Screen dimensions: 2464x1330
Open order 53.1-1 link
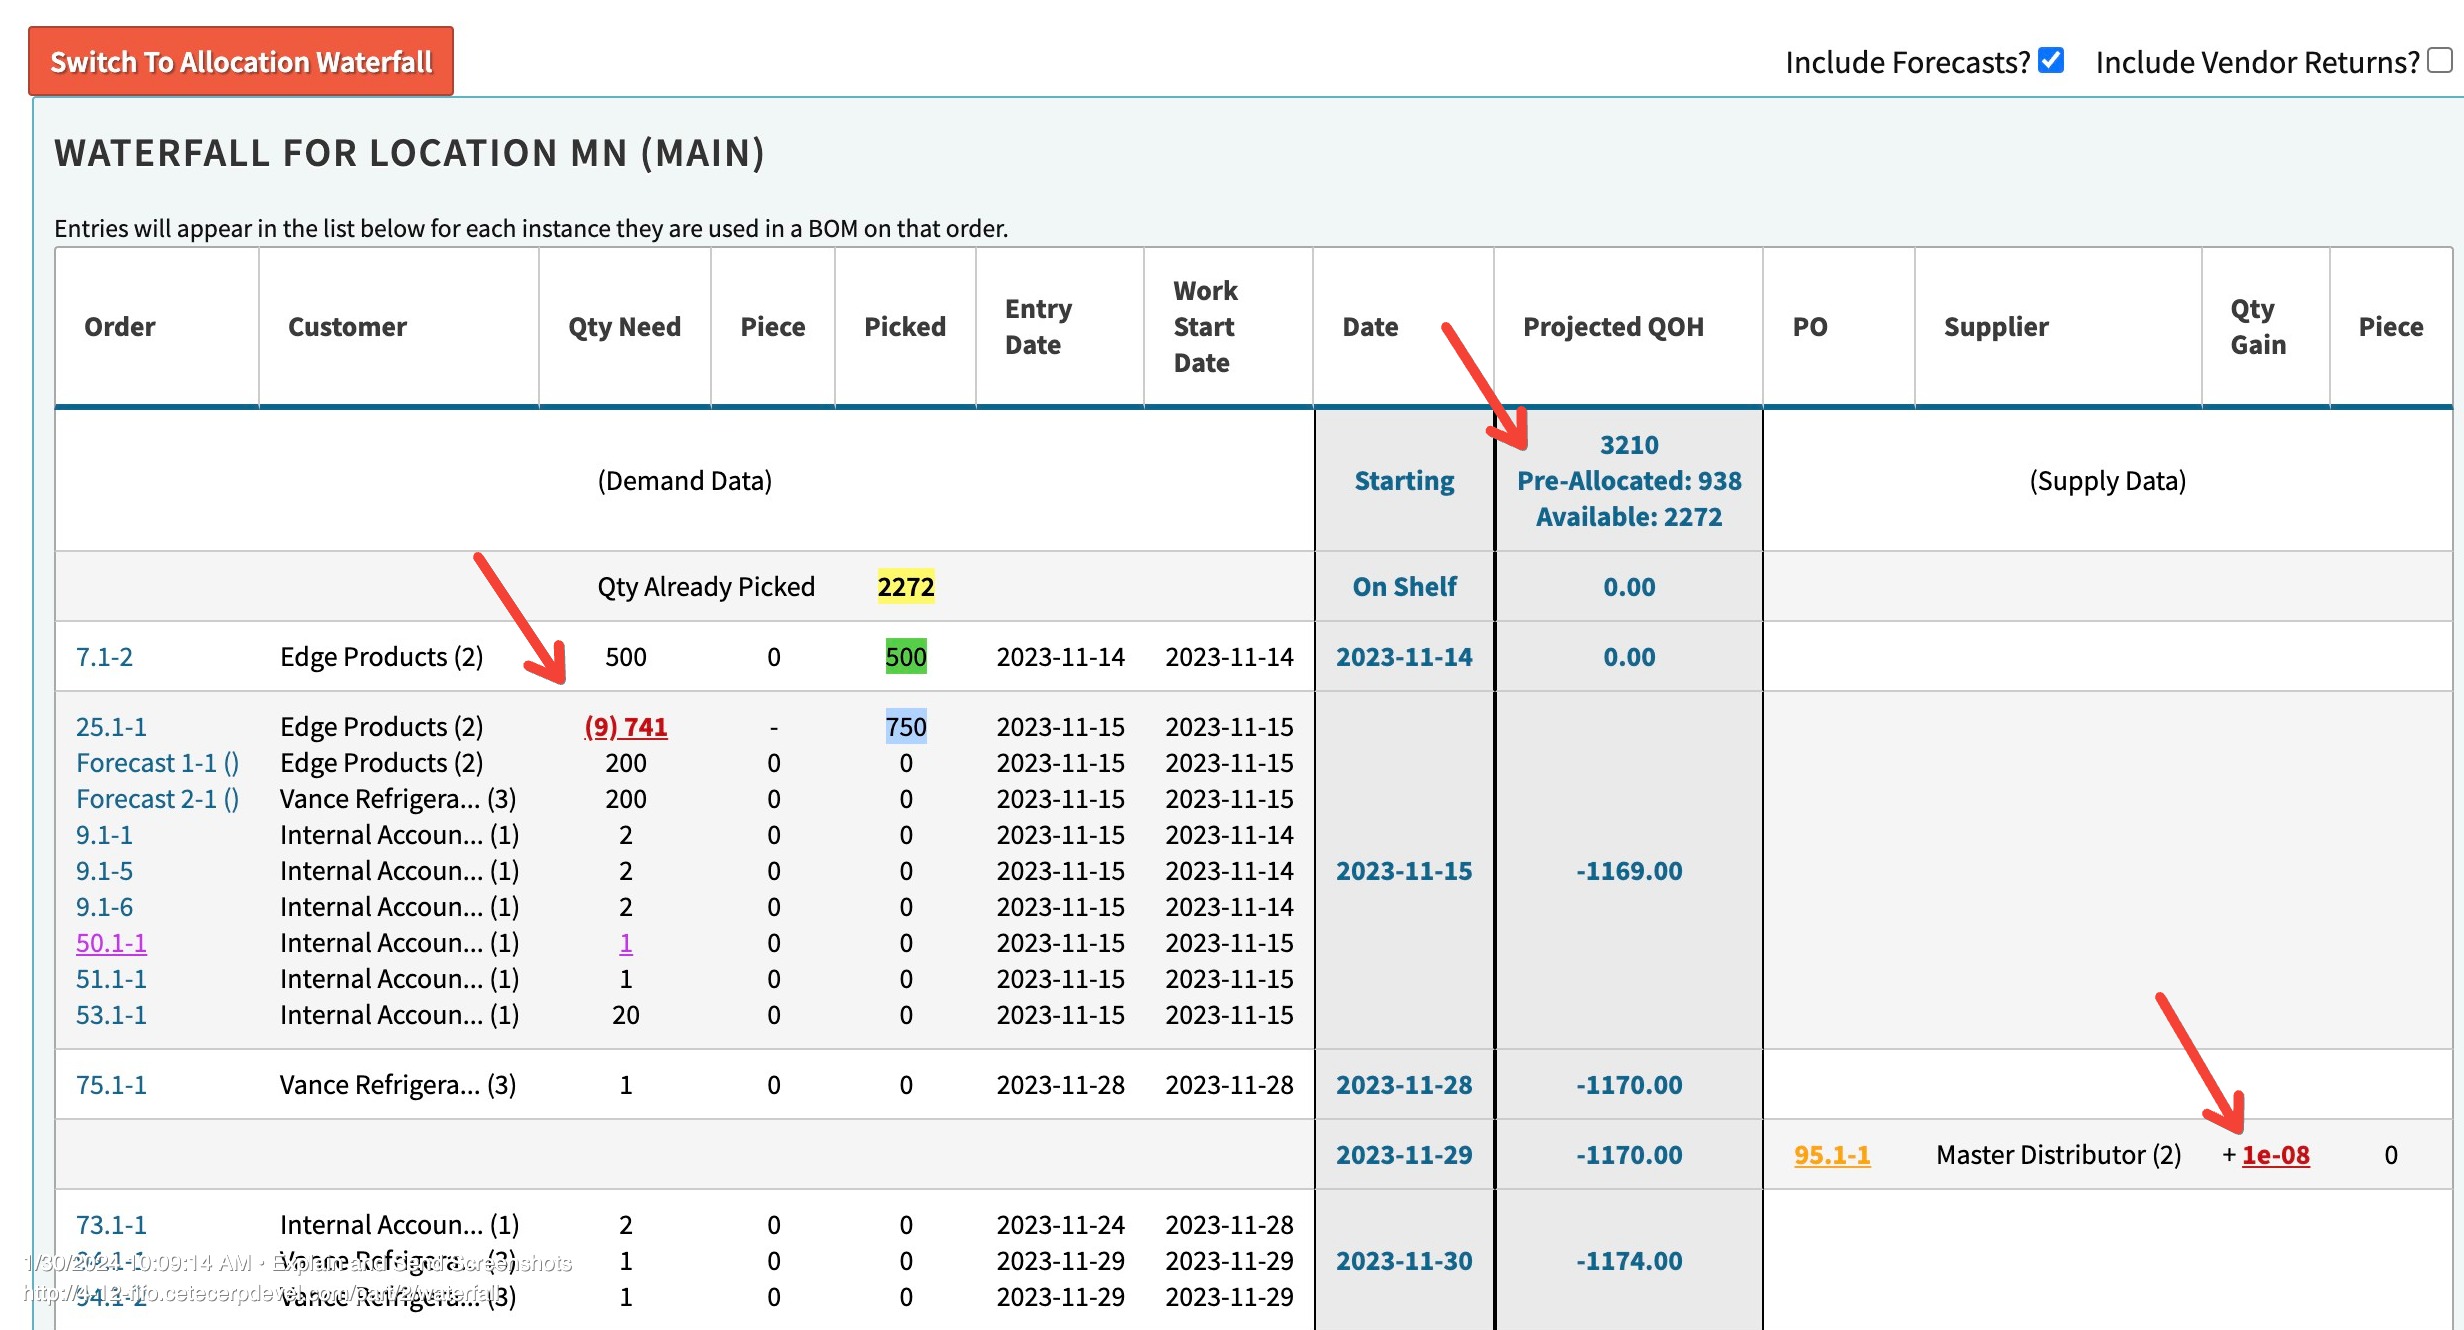pos(111,1015)
